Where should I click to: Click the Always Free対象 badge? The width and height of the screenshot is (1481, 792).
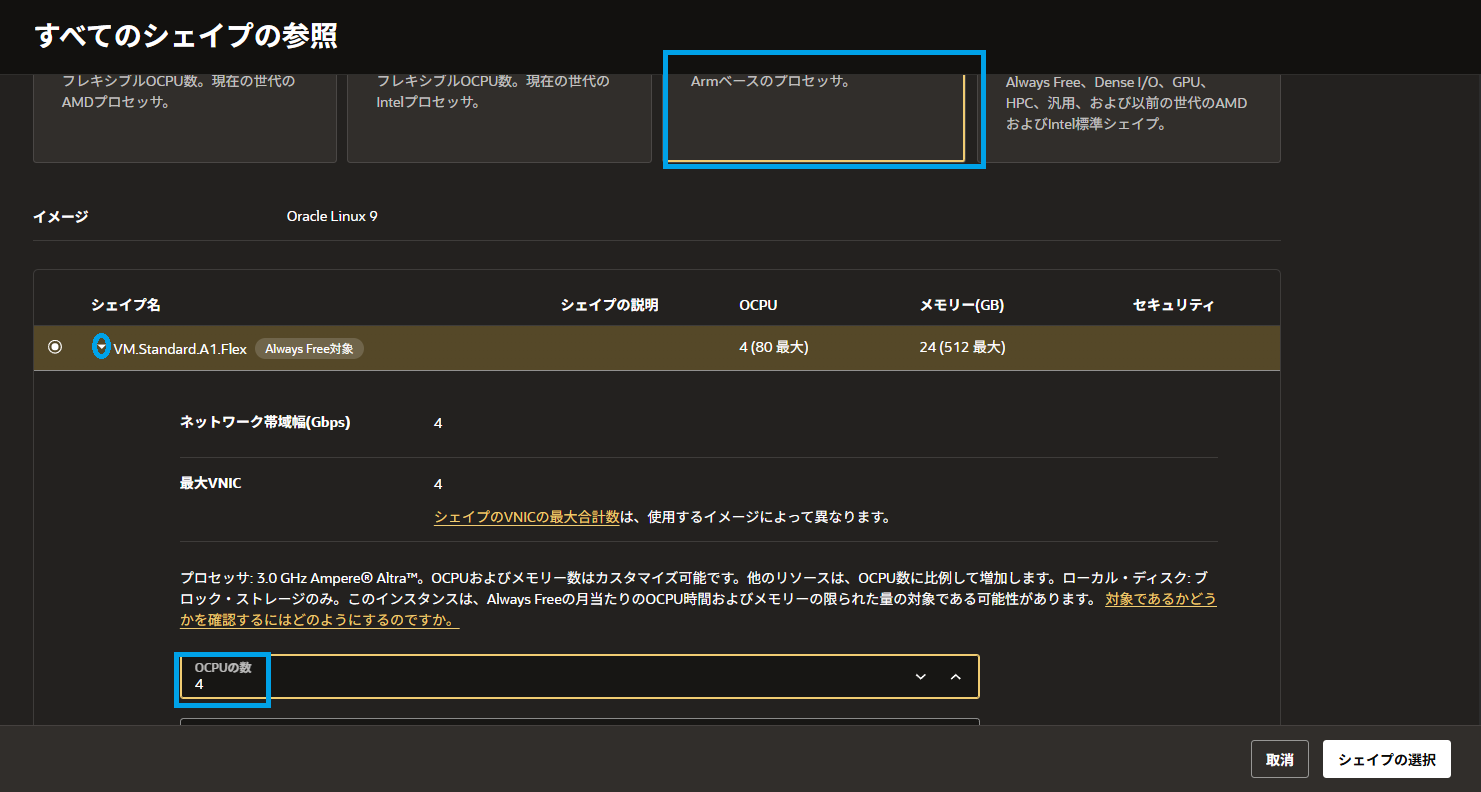pyautogui.click(x=309, y=349)
